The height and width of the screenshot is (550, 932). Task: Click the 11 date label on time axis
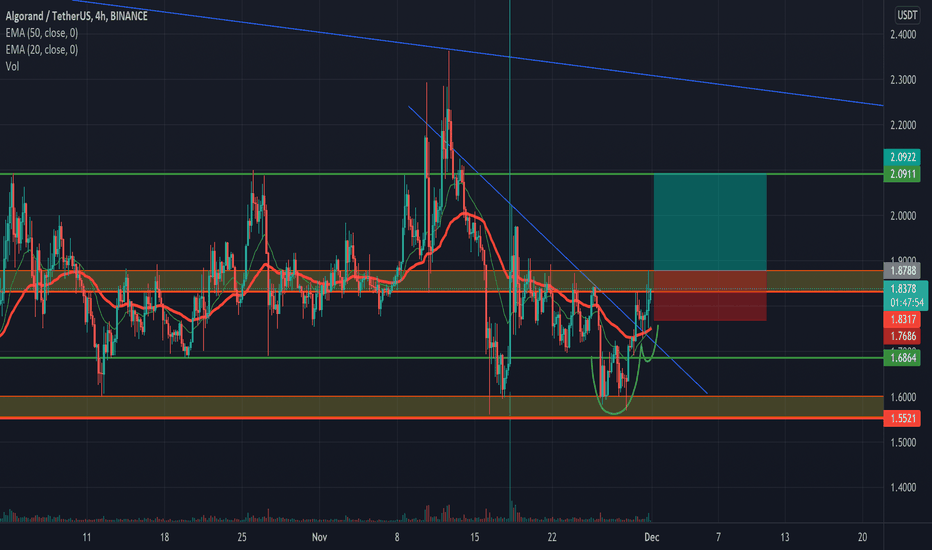[x=87, y=538]
